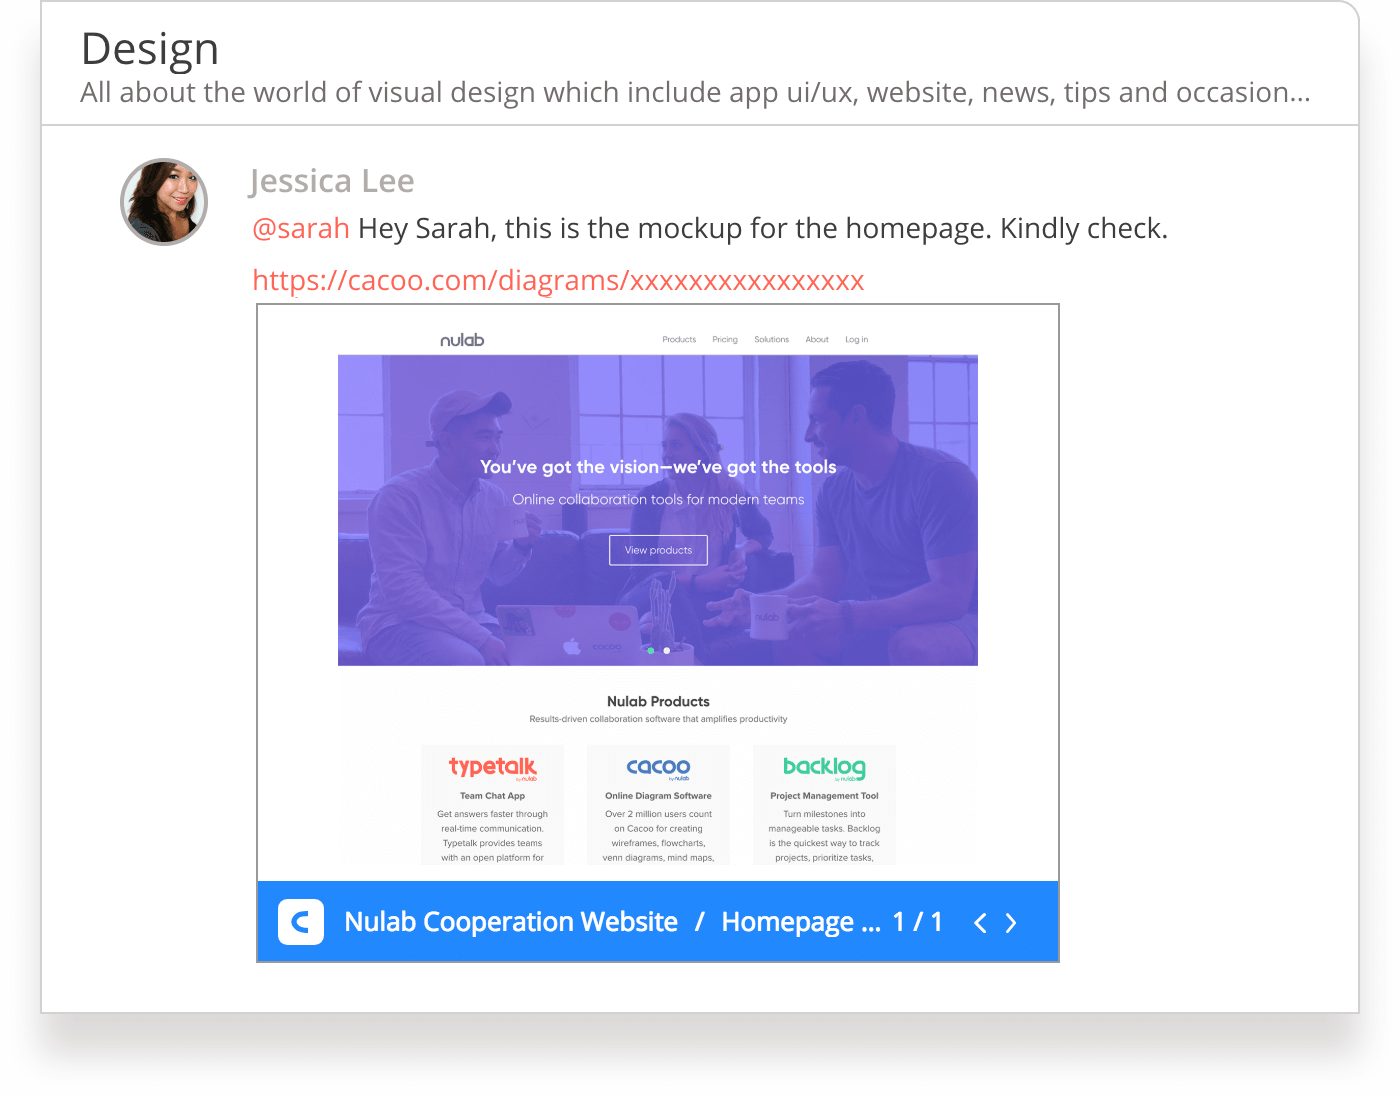The width and height of the screenshot is (1400, 1096).
Task: Click the typetalk product card logo
Action: [x=493, y=768]
